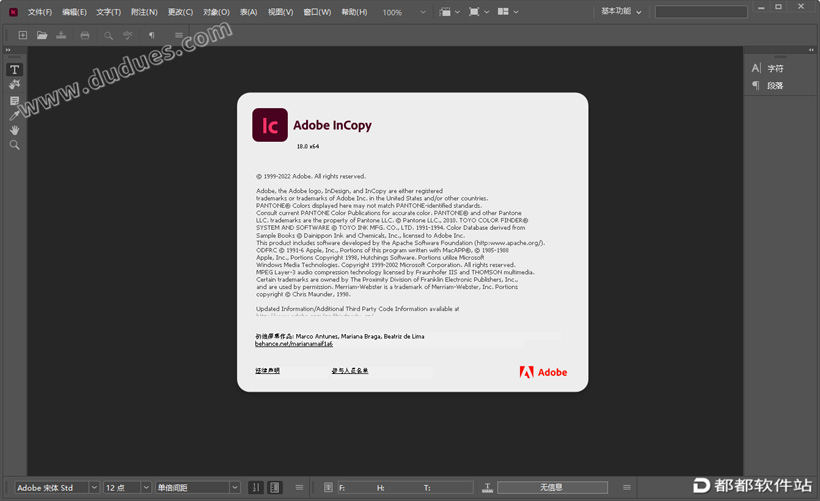The height and width of the screenshot is (501, 820).
Task: Click the 18.0 x64 version text
Action: point(308,146)
